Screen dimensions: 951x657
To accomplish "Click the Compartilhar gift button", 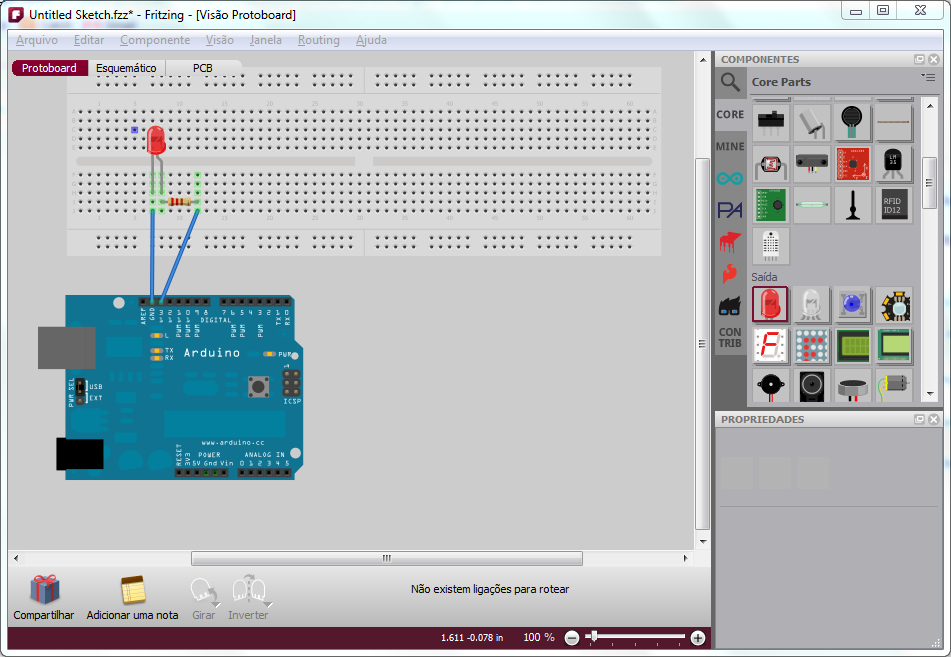I will pos(44,598).
